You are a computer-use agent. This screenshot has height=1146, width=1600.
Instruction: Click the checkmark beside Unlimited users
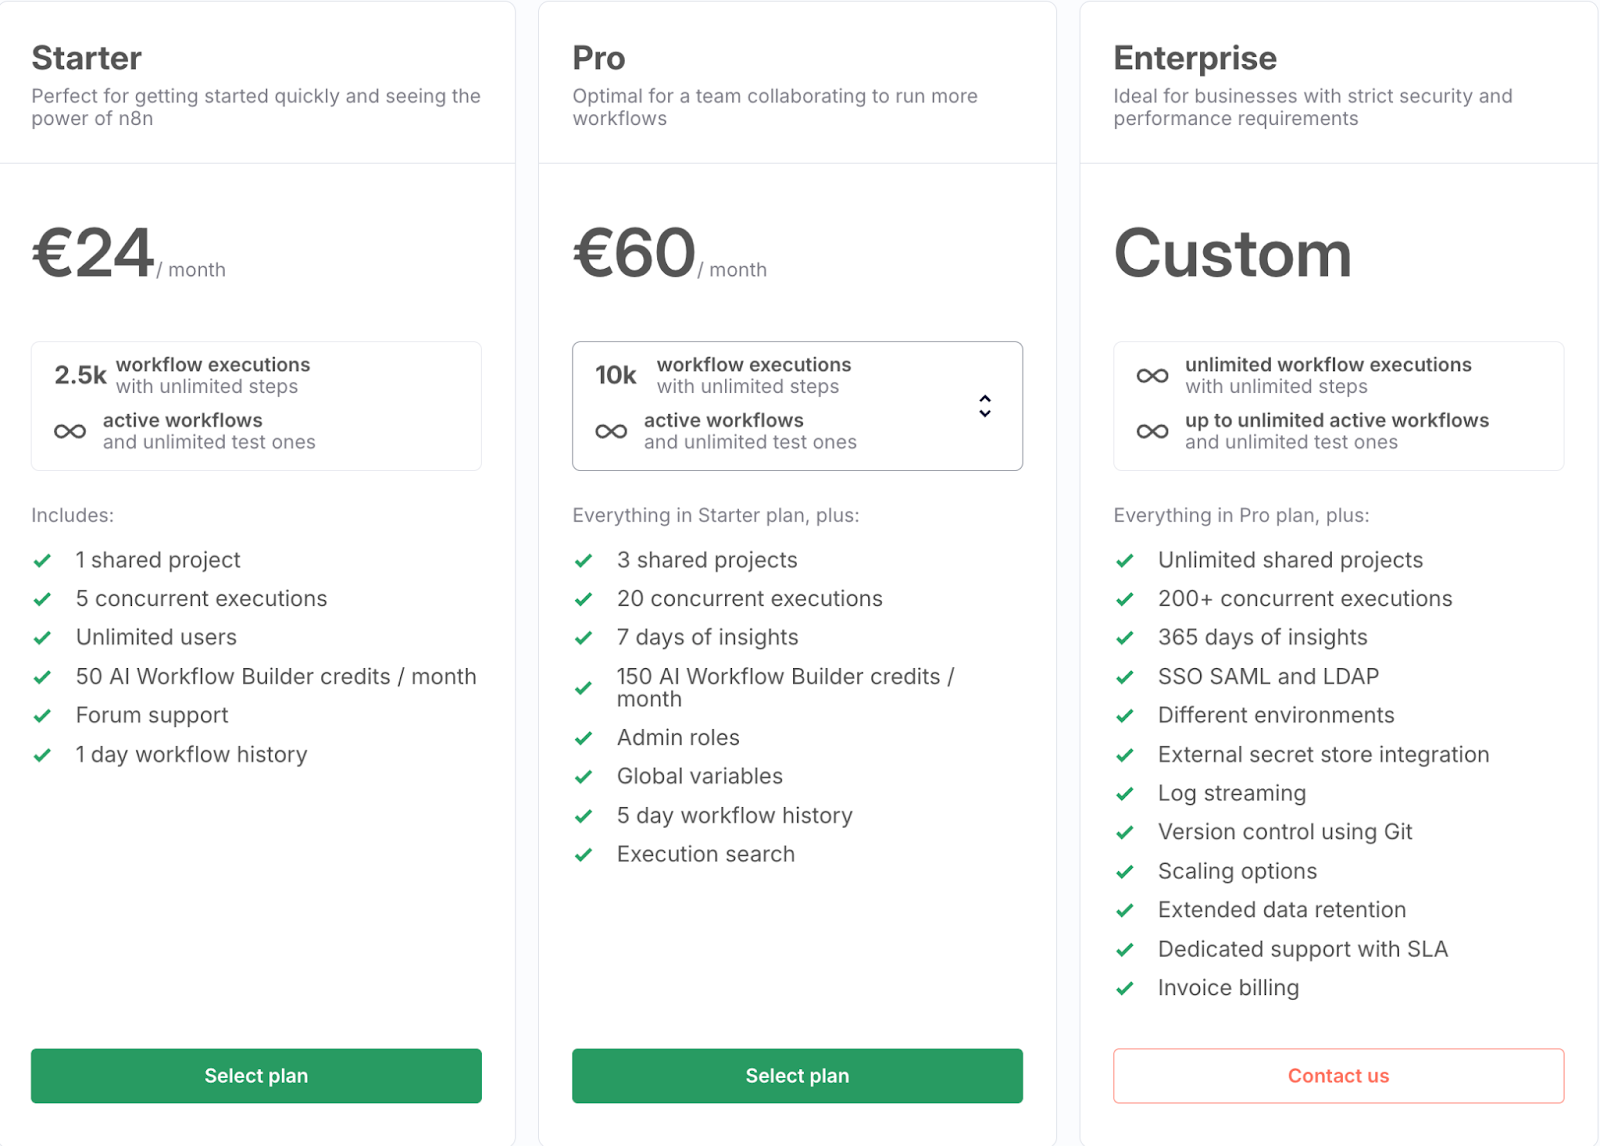(43, 637)
